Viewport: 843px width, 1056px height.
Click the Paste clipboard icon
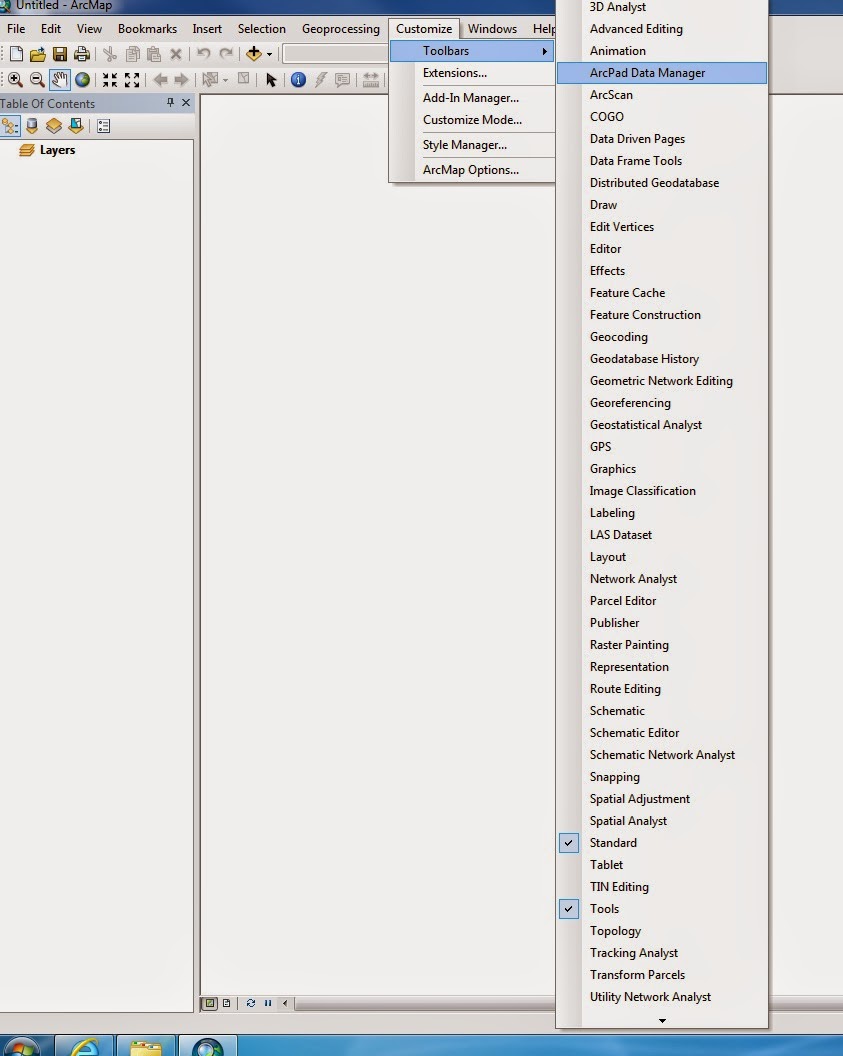pyautogui.click(x=154, y=54)
